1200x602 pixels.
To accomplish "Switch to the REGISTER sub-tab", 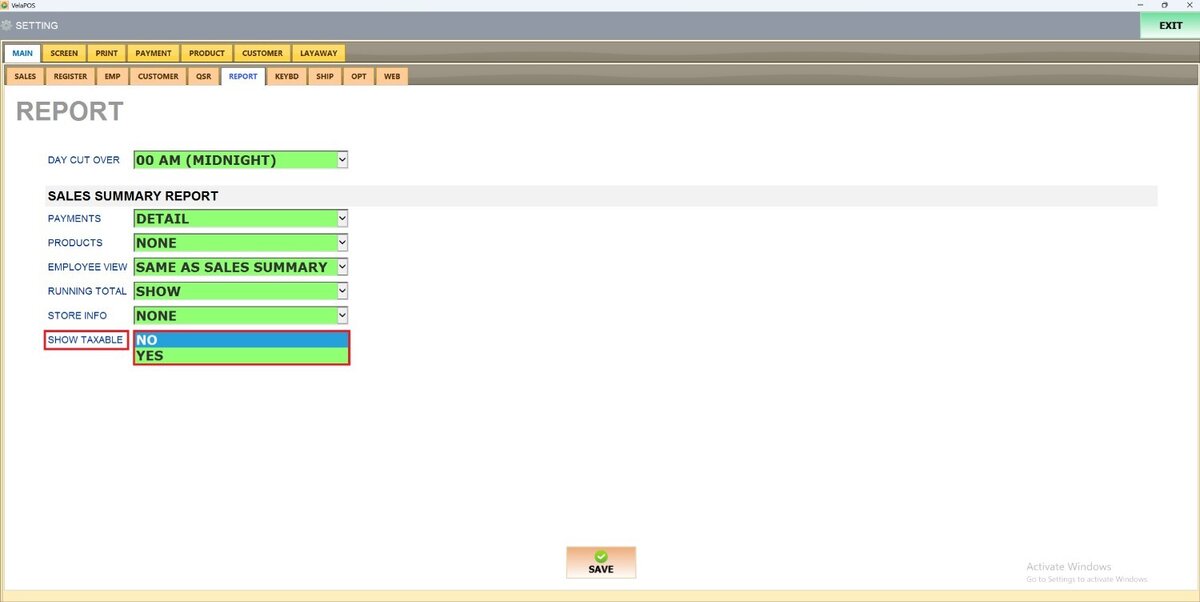I will 70,76.
